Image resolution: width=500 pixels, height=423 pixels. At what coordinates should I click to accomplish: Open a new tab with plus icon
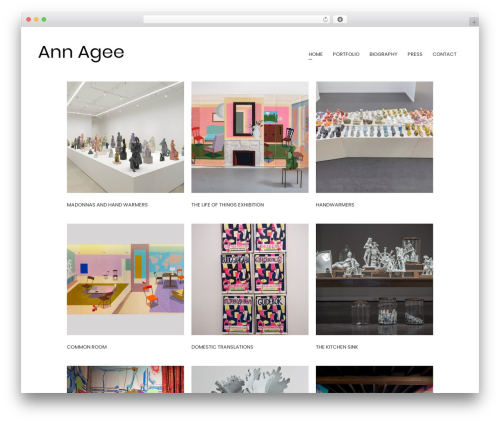pyautogui.click(x=474, y=22)
